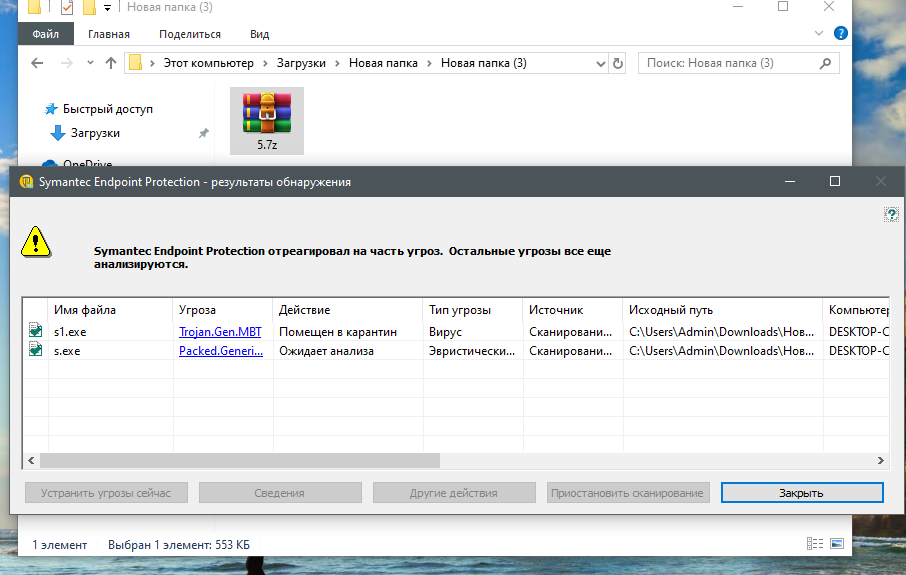Click the 'Сведения' button
906x575 pixels.
coord(280,493)
